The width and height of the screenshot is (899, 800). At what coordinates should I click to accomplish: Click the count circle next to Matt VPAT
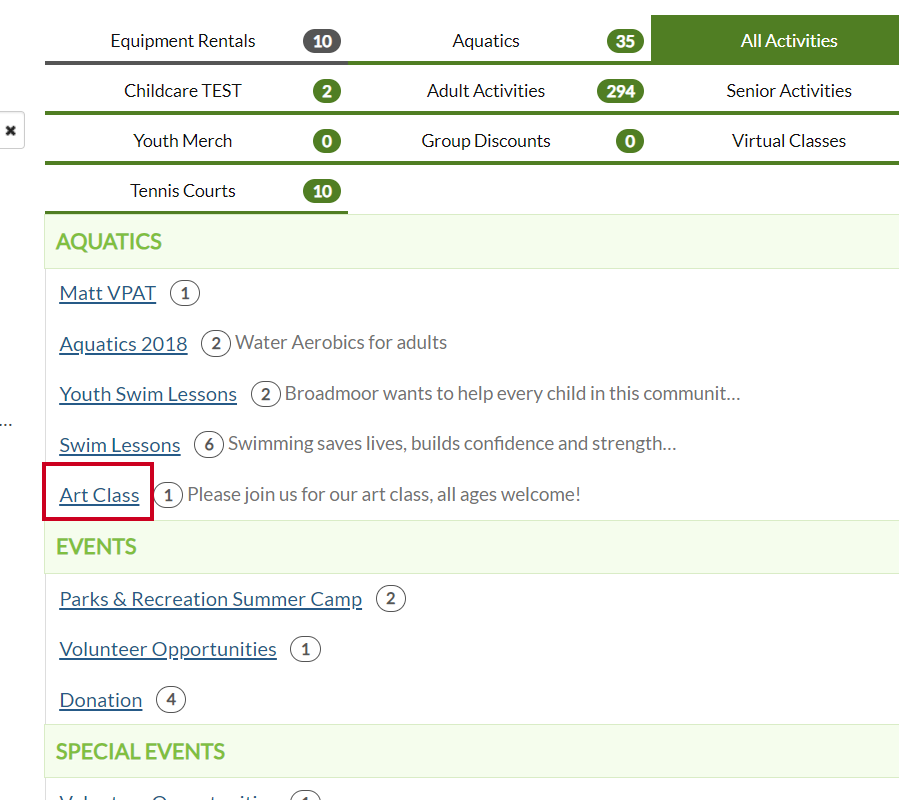(x=185, y=293)
